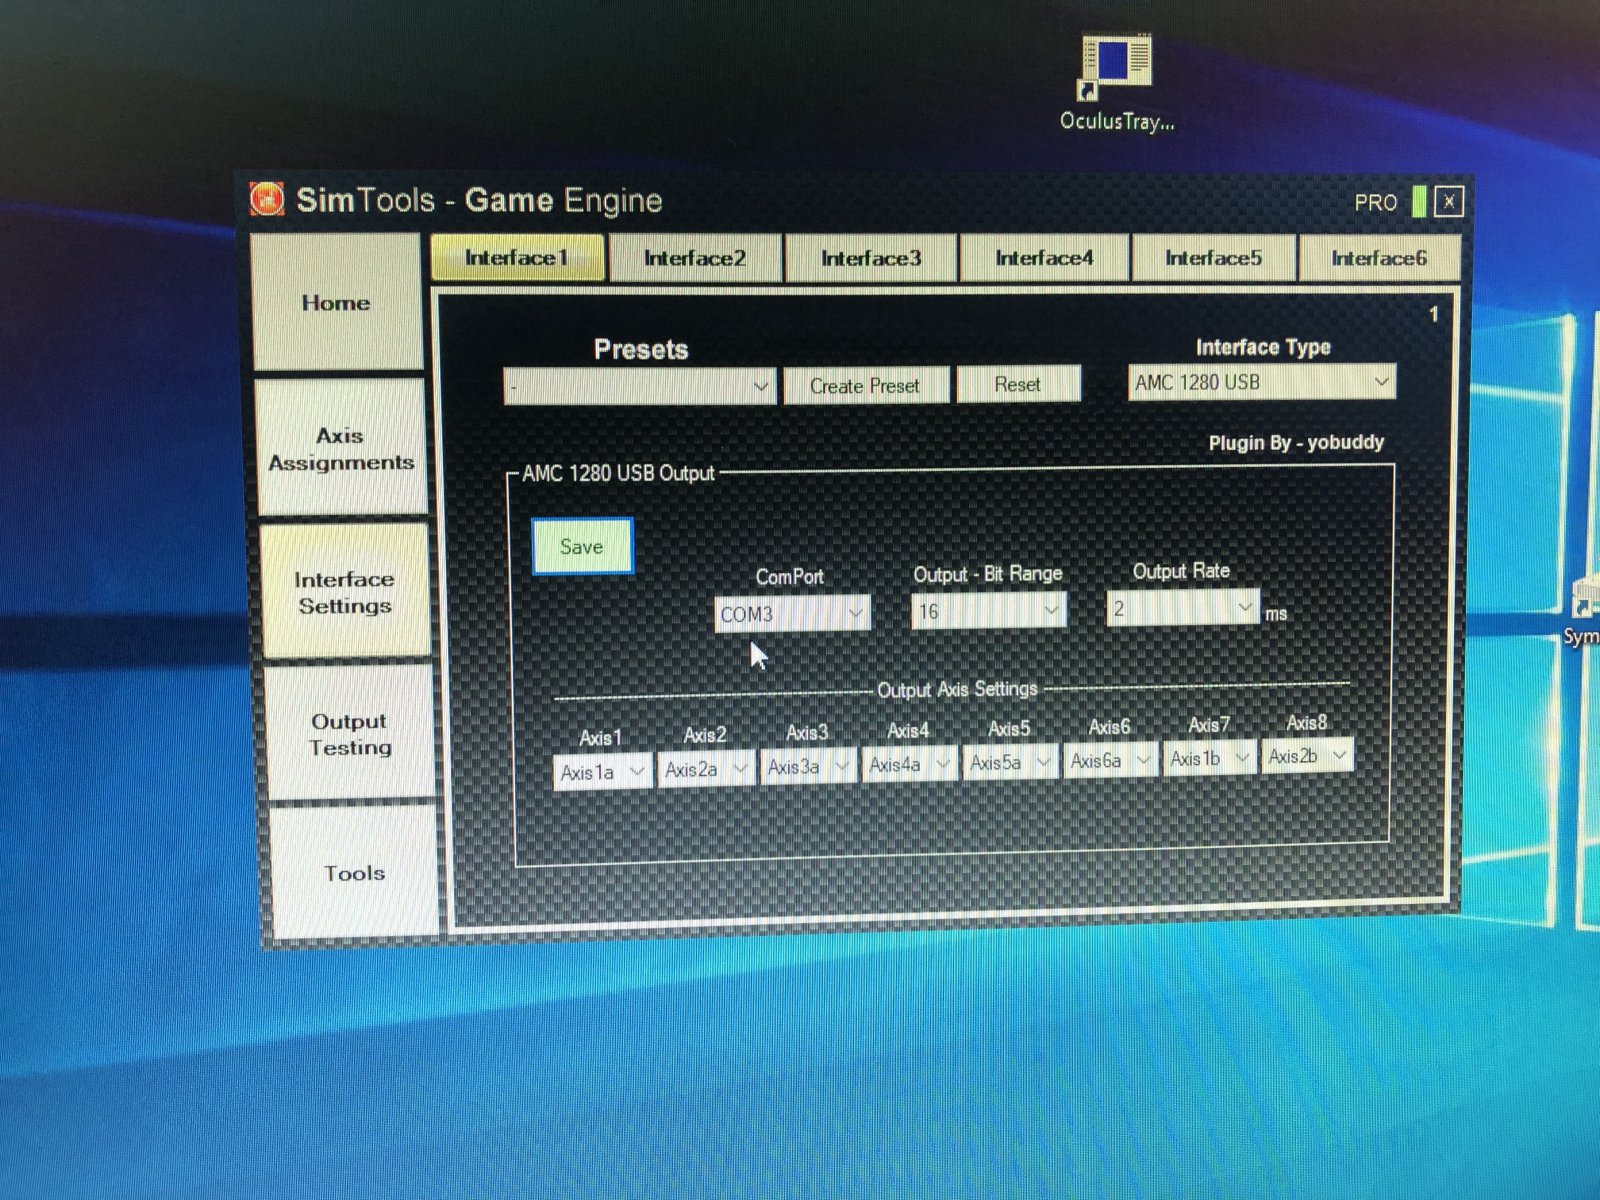Click the green PRO status indicator
1600x1200 pixels.
point(1419,201)
